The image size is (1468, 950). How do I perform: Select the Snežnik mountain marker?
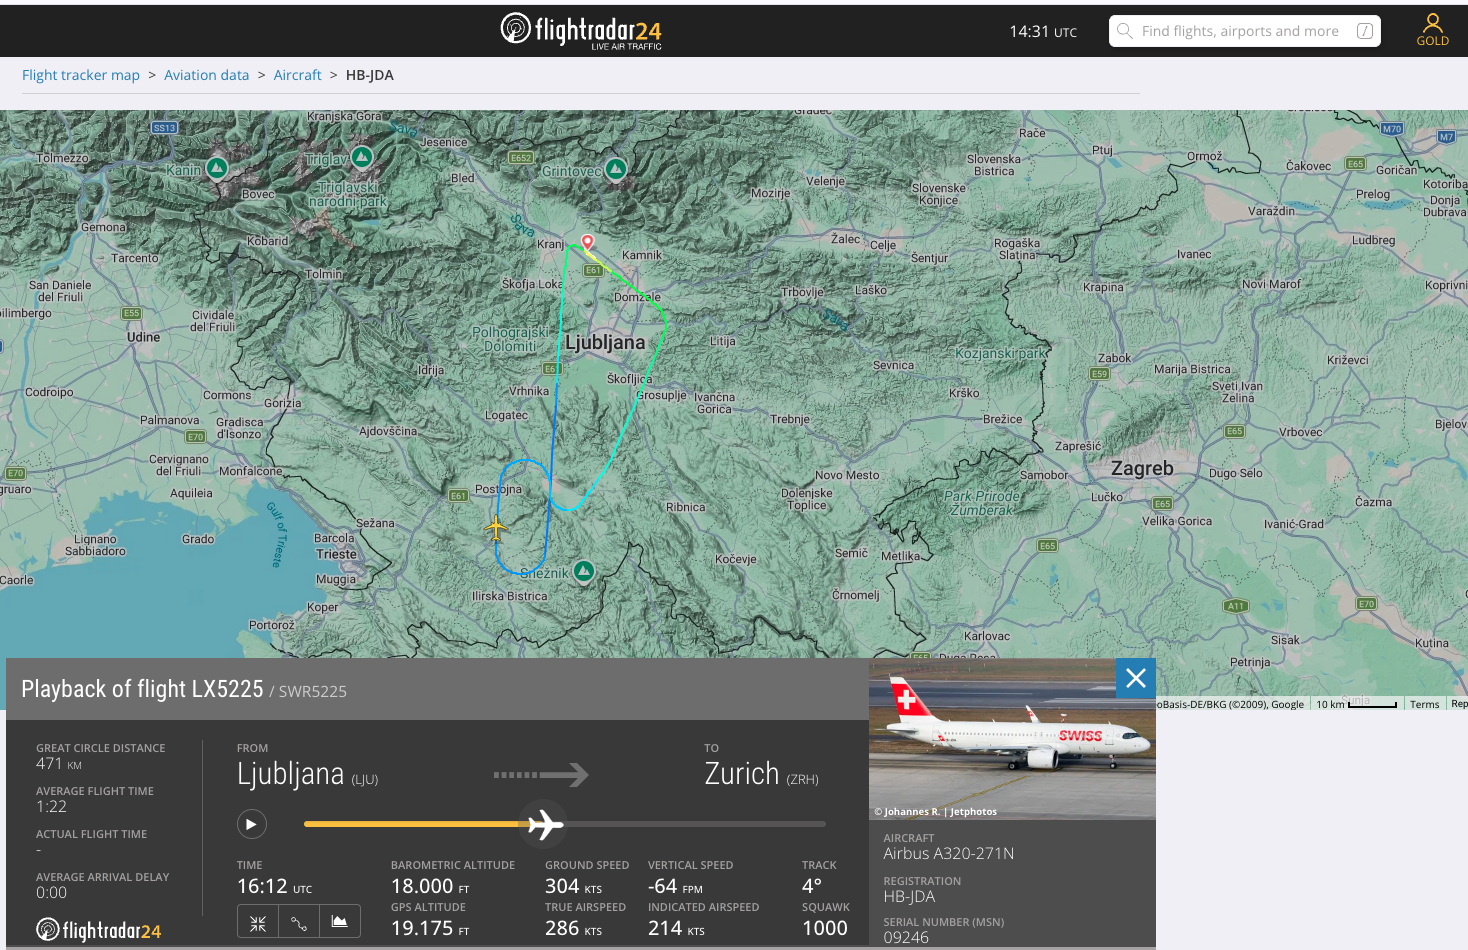pos(584,571)
